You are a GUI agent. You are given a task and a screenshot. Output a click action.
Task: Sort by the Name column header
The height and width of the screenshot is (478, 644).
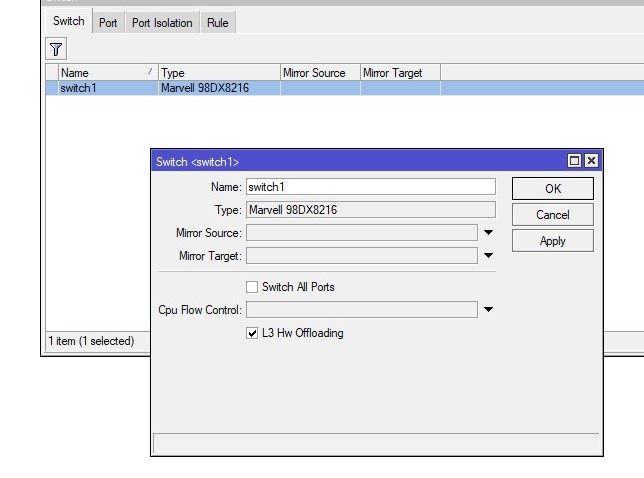[x=108, y=73]
